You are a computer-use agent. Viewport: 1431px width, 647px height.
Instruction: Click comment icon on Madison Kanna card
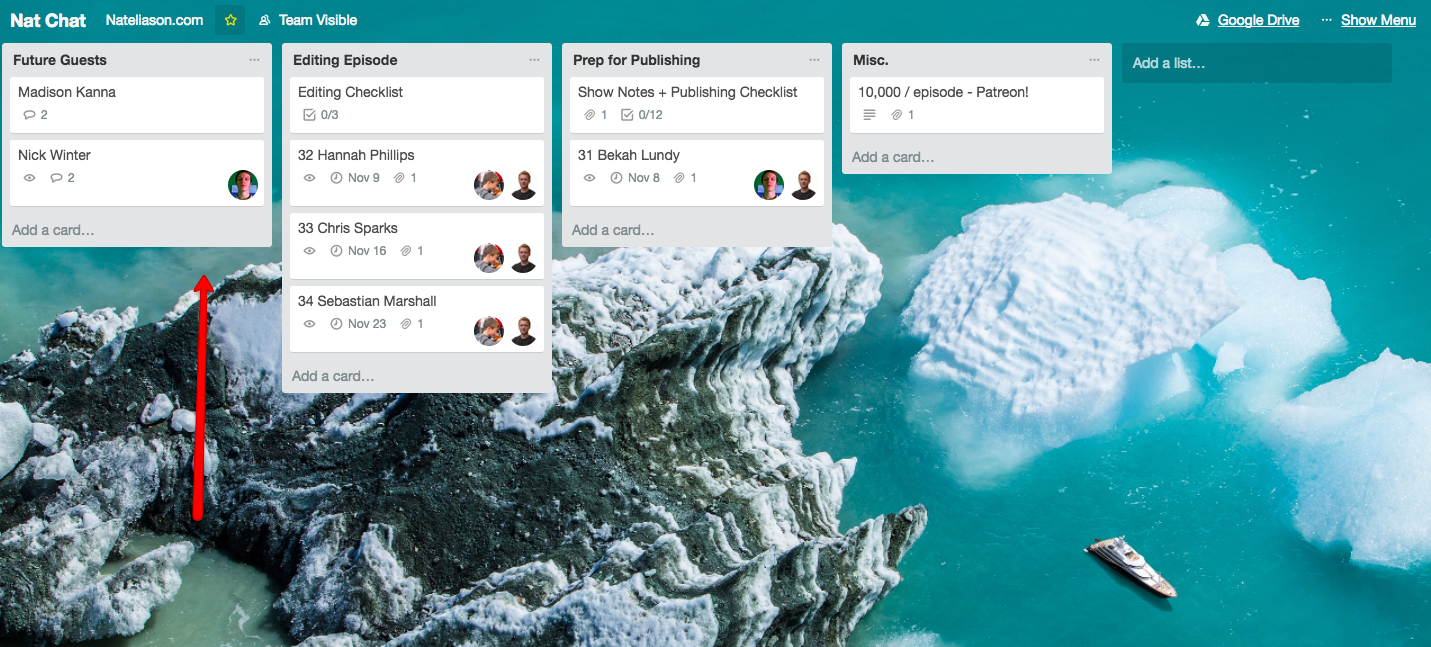(x=29, y=115)
